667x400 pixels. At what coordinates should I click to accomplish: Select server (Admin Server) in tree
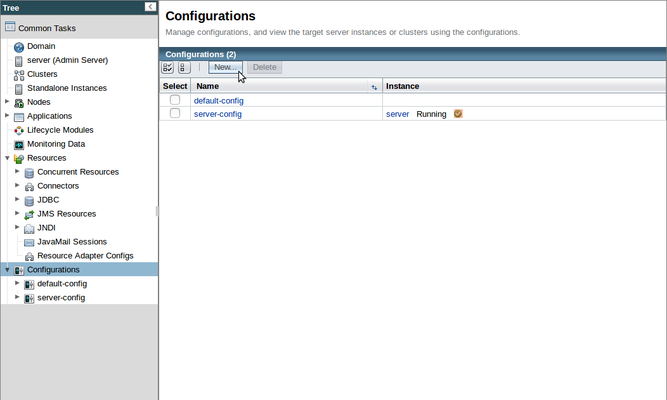(x=68, y=60)
